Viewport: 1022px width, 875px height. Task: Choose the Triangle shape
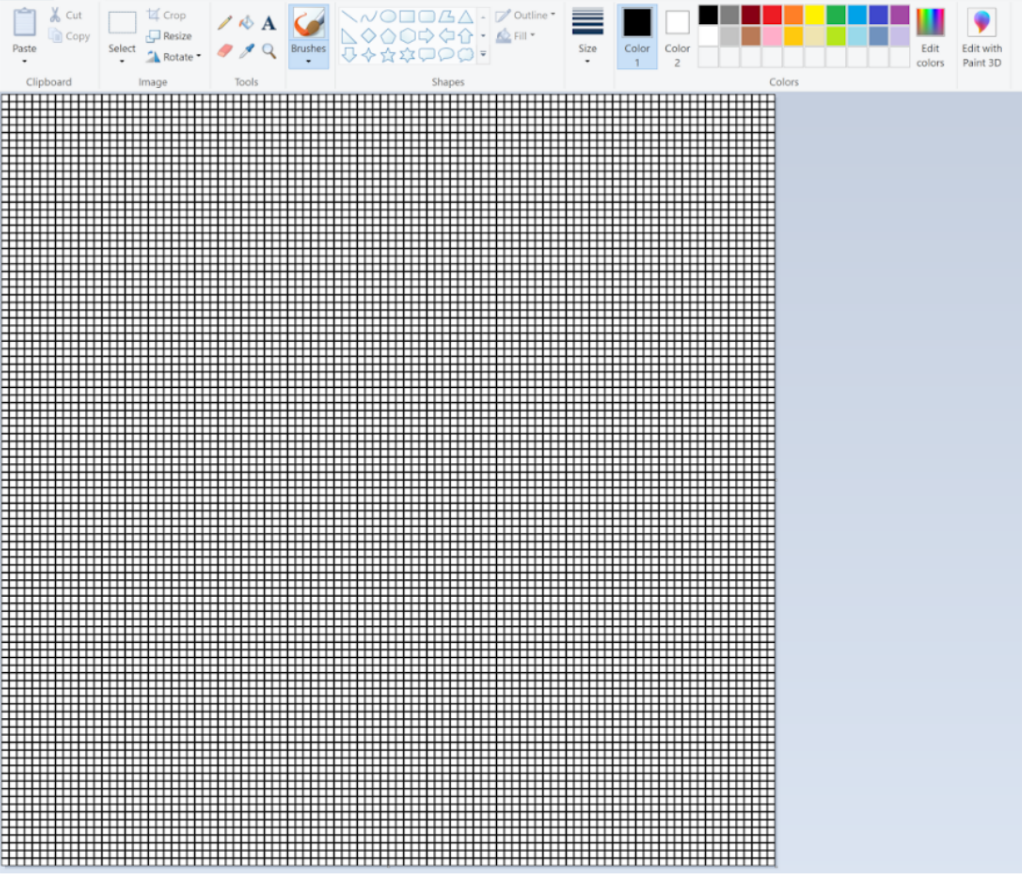coord(465,17)
